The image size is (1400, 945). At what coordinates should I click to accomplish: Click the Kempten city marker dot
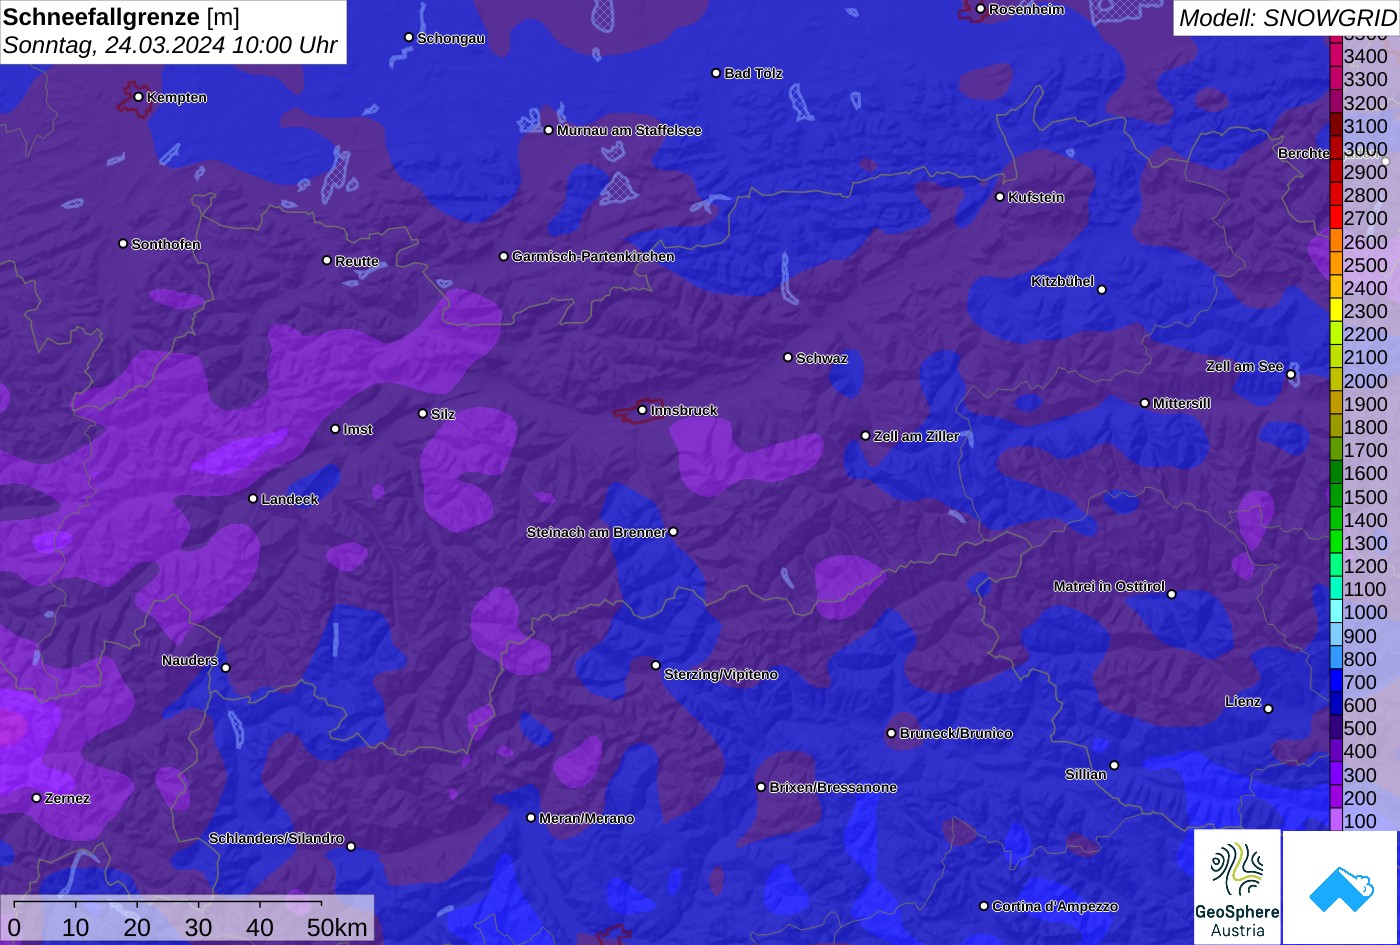(x=138, y=97)
